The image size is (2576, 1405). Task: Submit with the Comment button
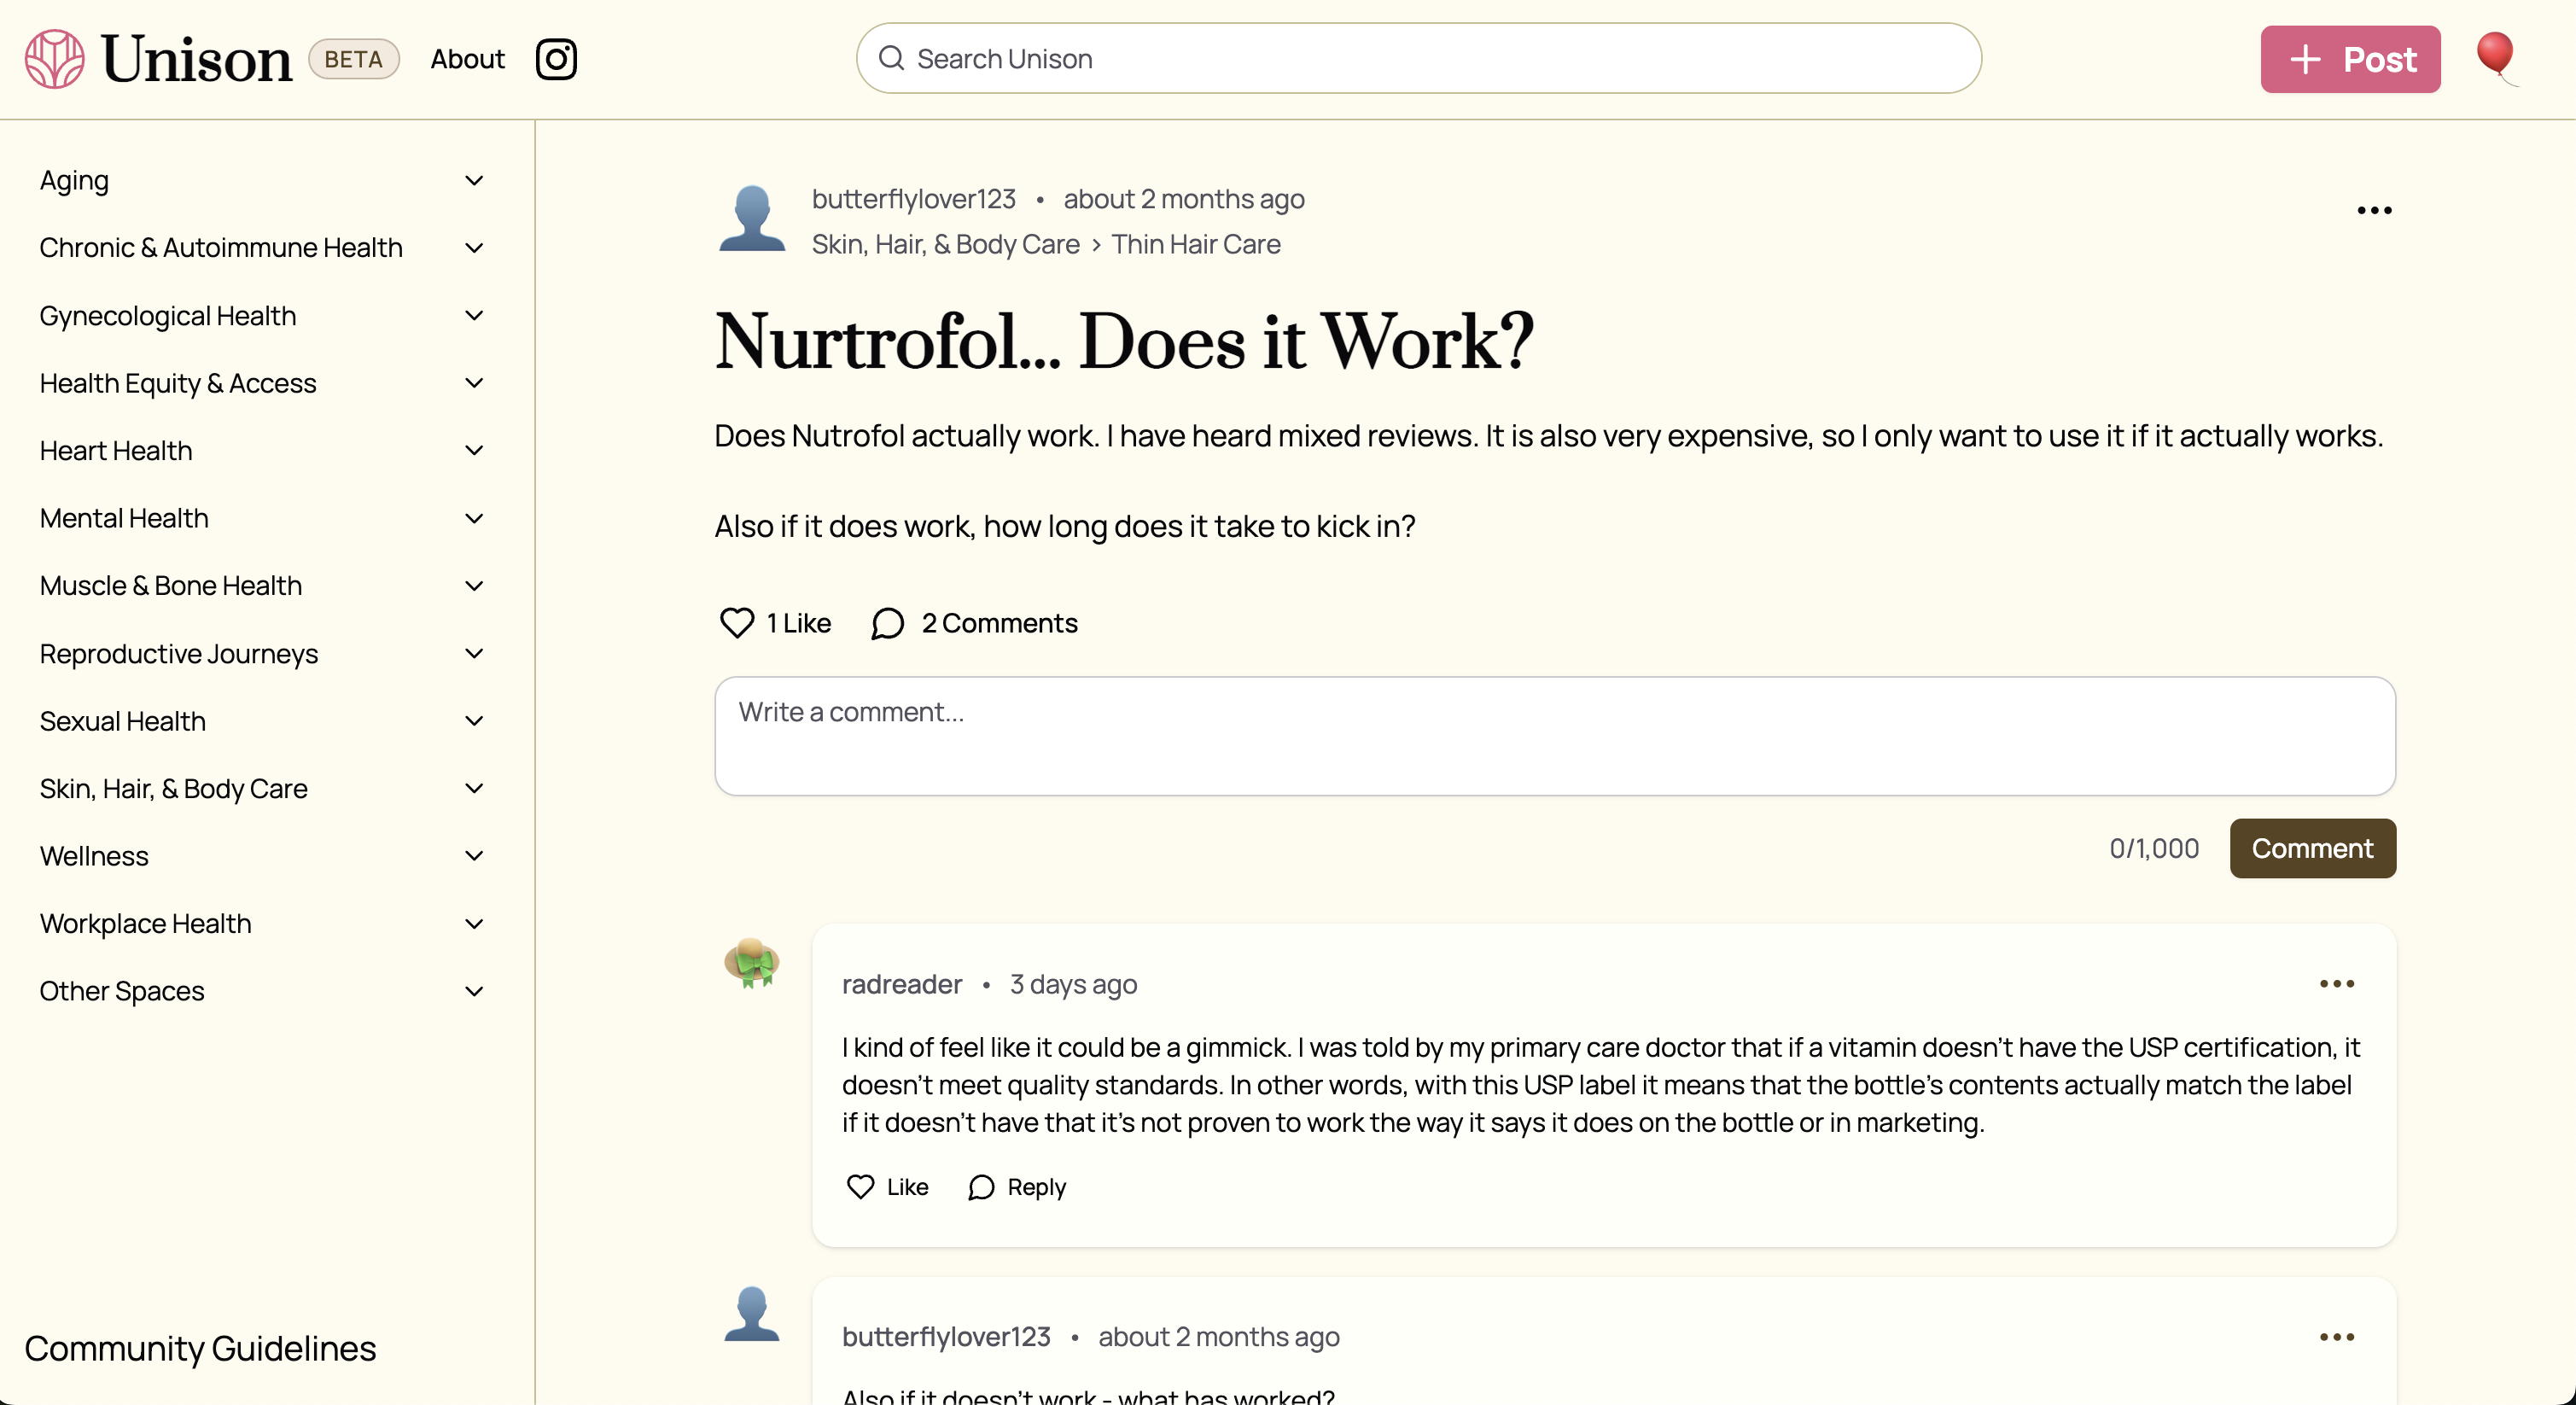(2312, 848)
